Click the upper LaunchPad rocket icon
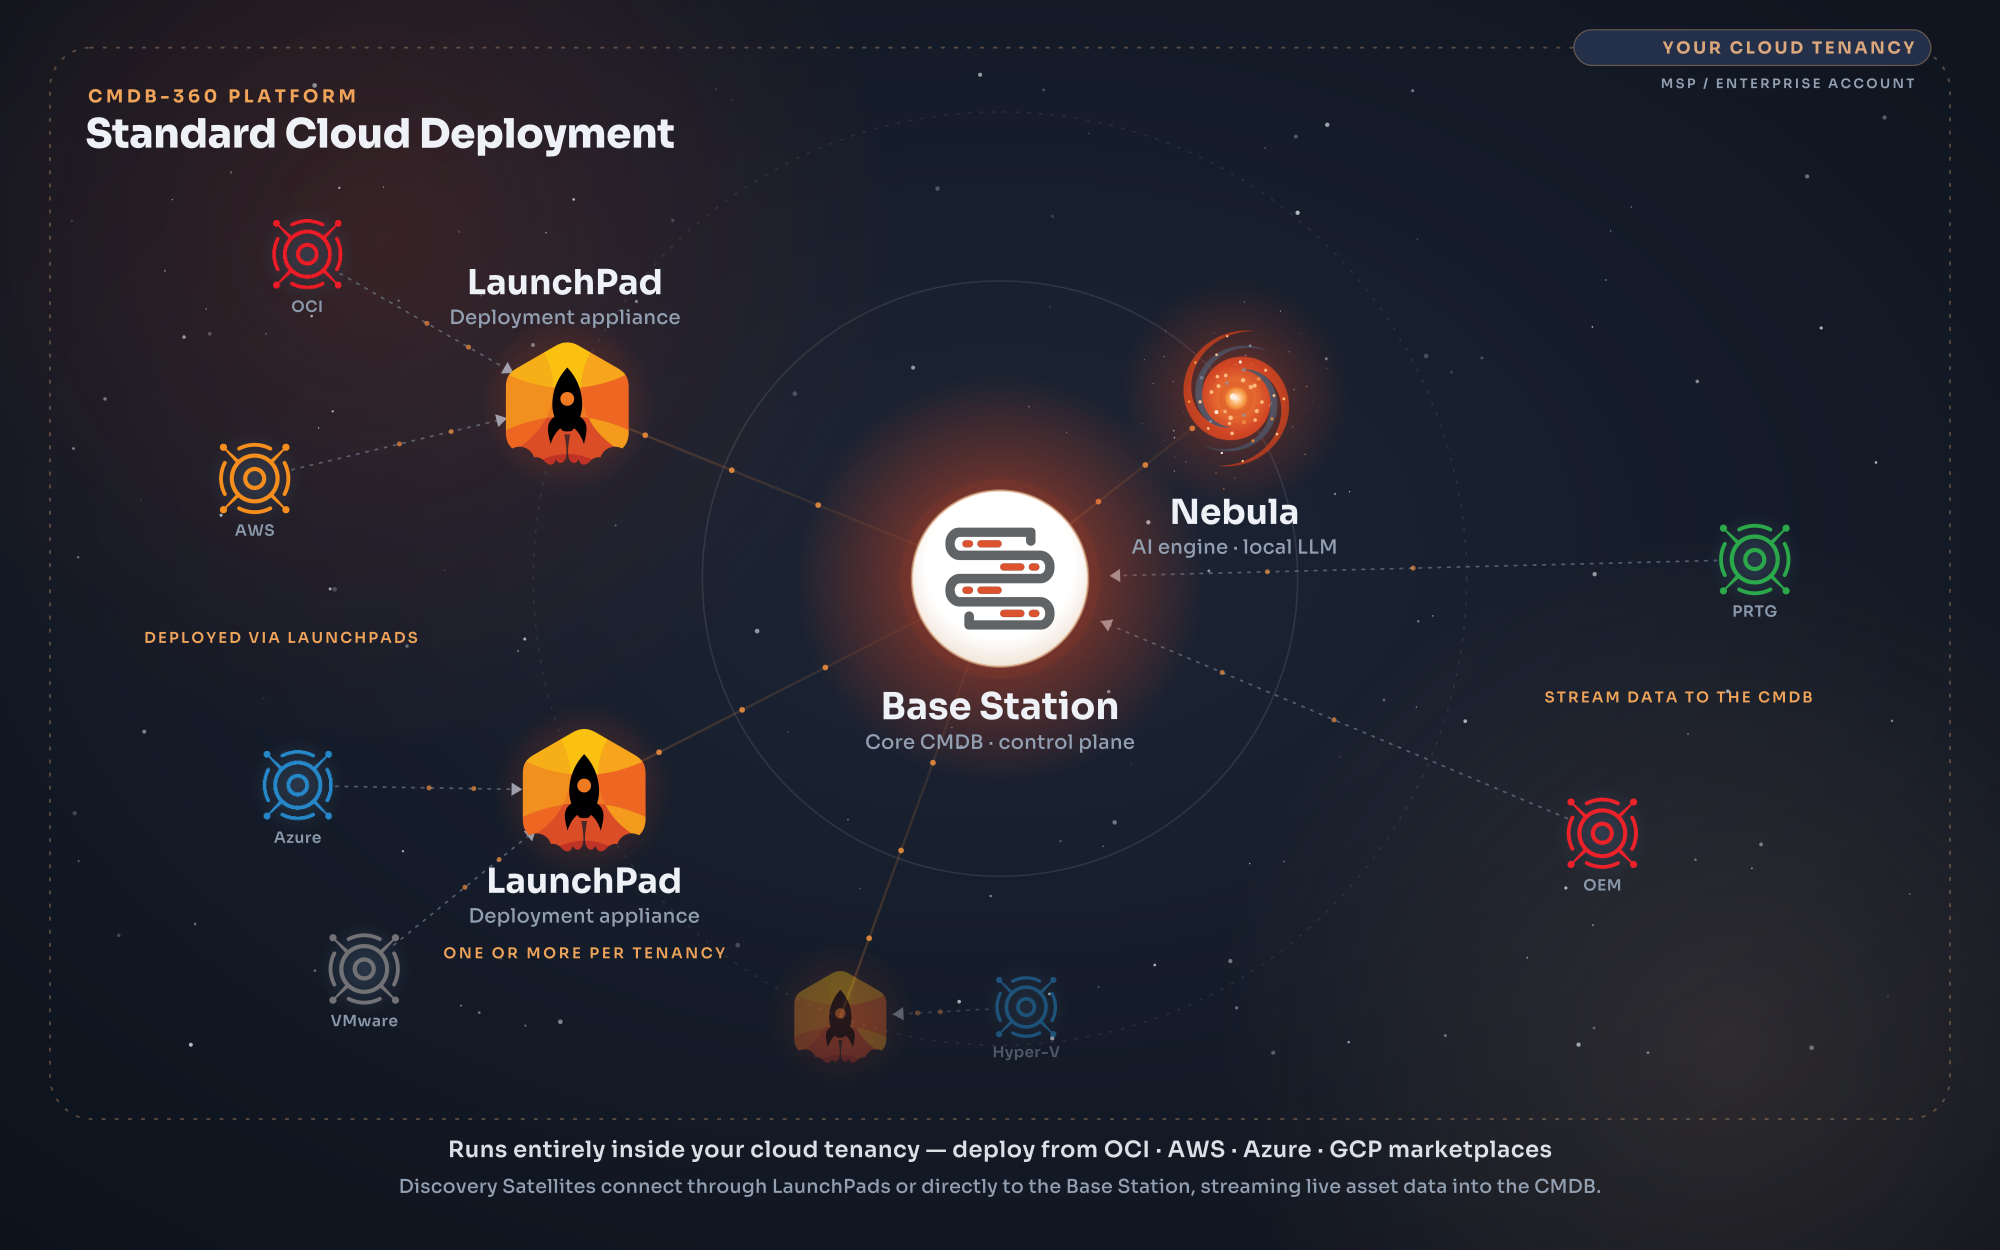Screen dimensions: 2000x1250 coord(567,404)
